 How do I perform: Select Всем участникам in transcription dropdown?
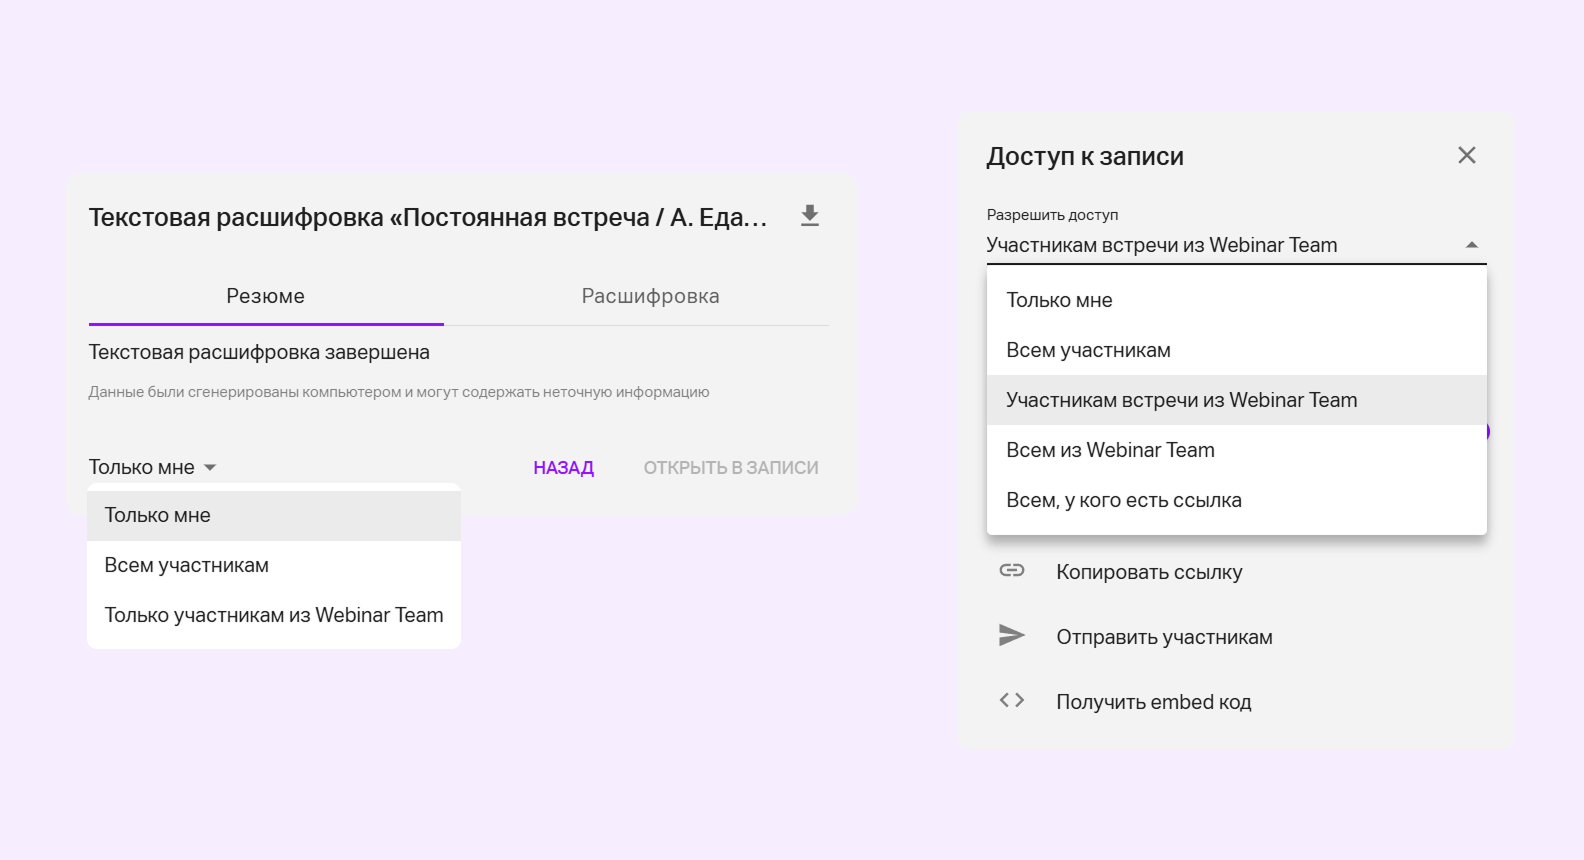pyautogui.click(x=187, y=566)
